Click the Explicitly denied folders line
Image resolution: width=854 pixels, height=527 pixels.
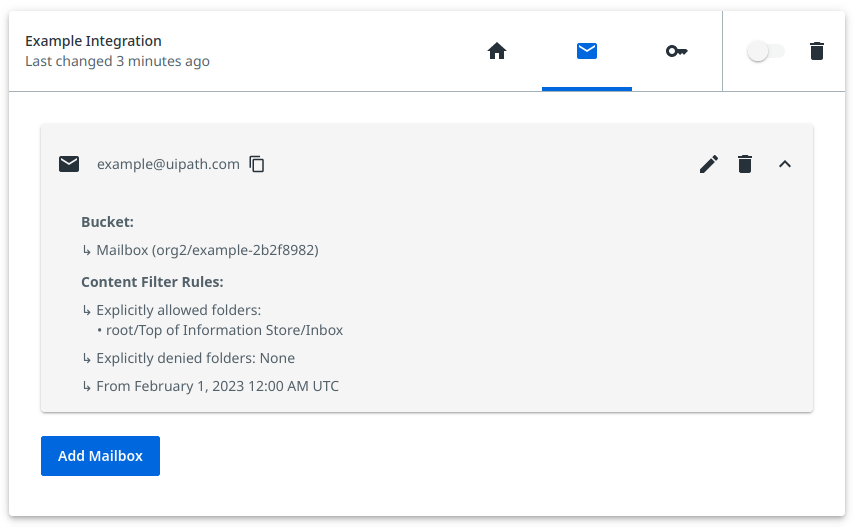click(x=195, y=358)
